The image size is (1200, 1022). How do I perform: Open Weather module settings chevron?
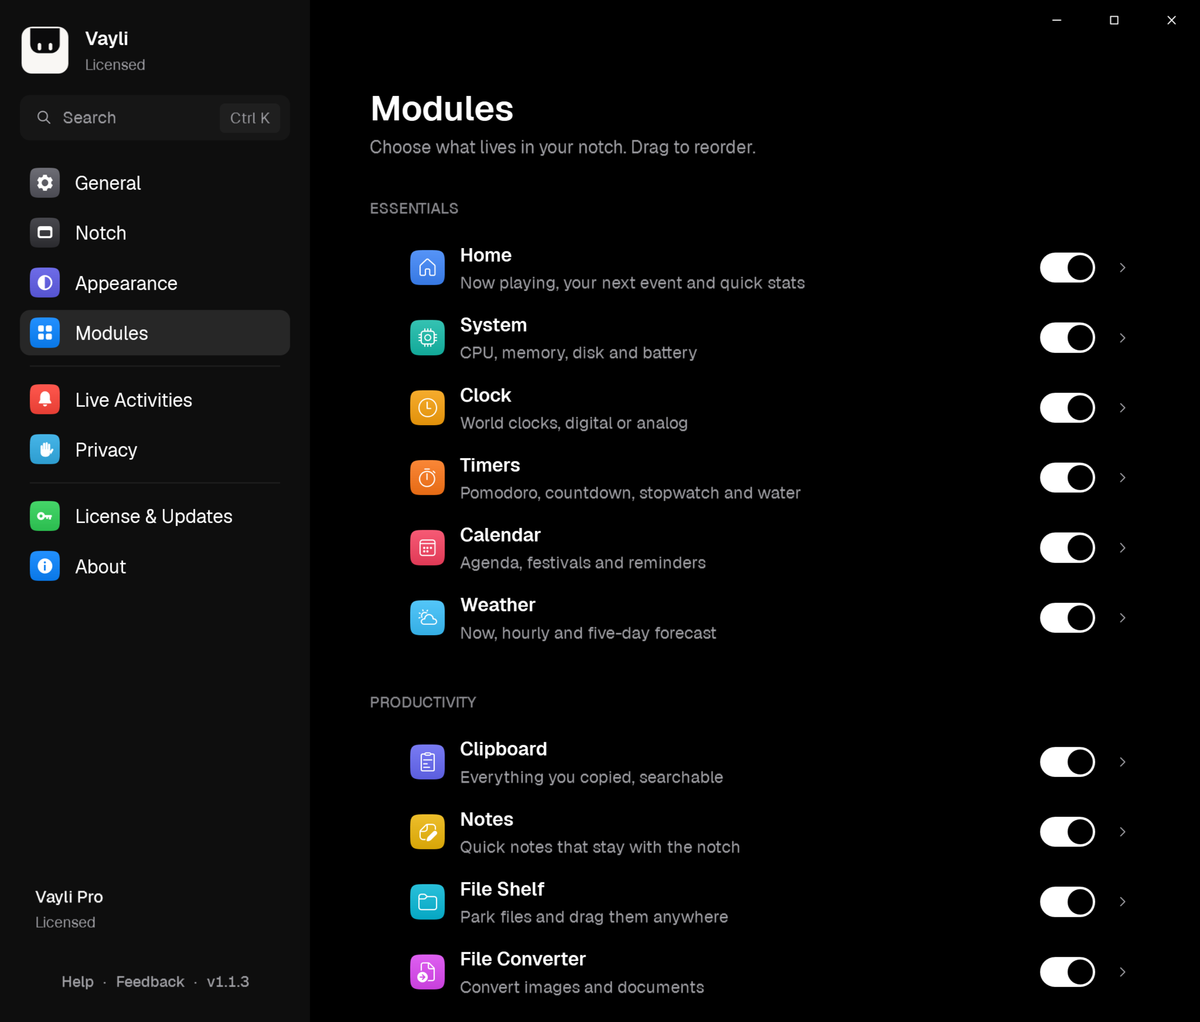coord(1123,618)
